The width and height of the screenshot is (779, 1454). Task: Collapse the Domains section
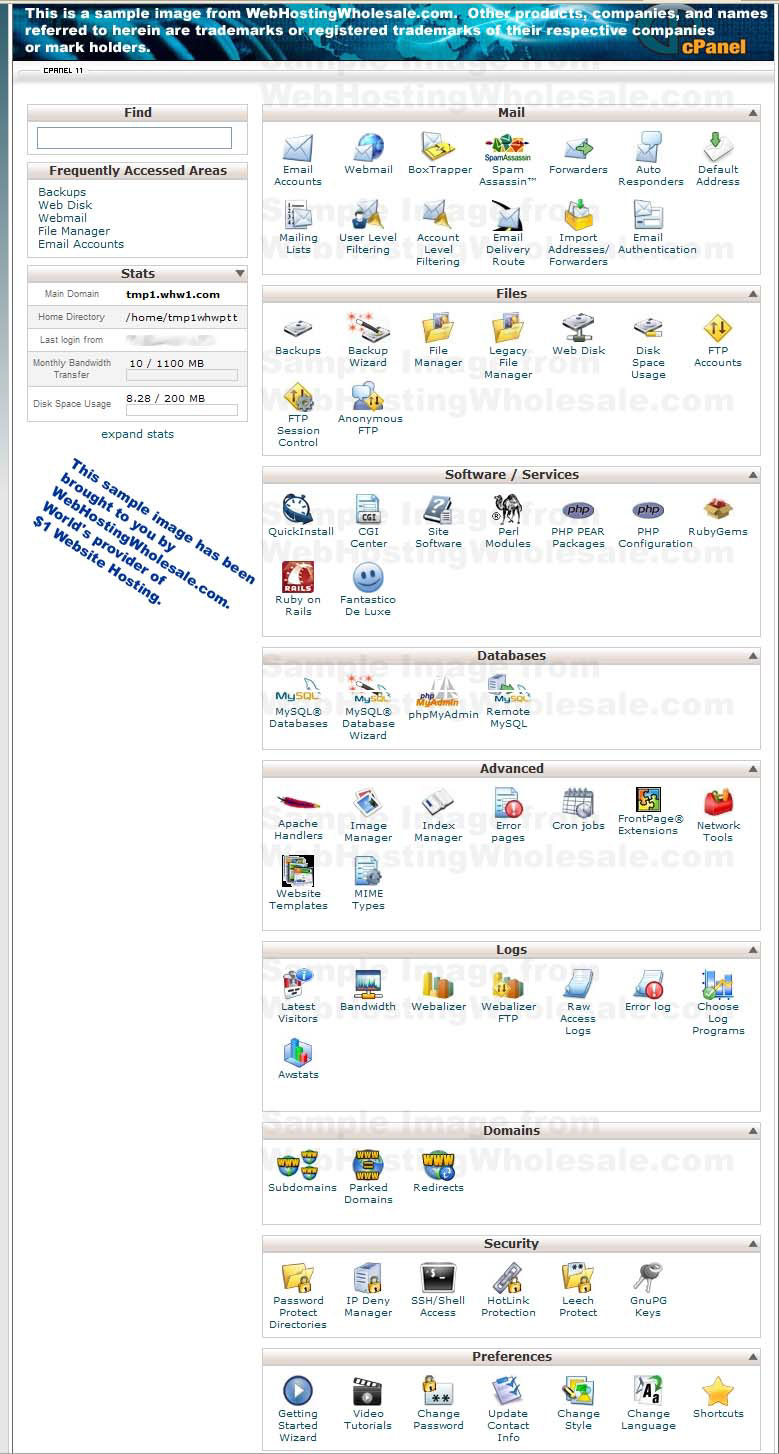pyautogui.click(x=752, y=1131)
